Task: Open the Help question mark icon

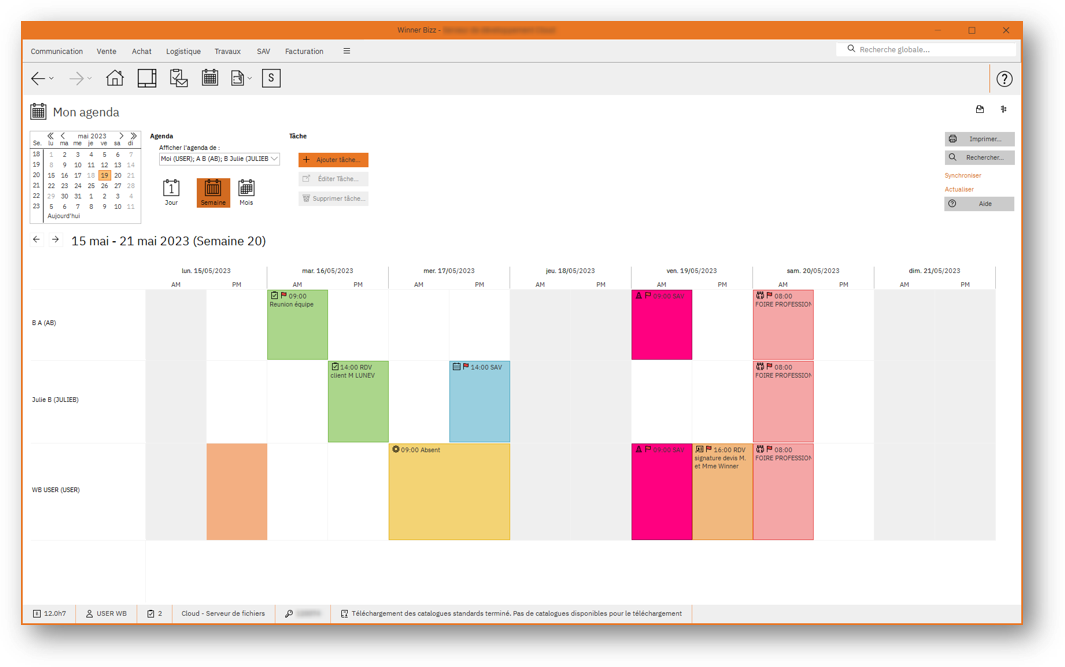Action: 1004,78
